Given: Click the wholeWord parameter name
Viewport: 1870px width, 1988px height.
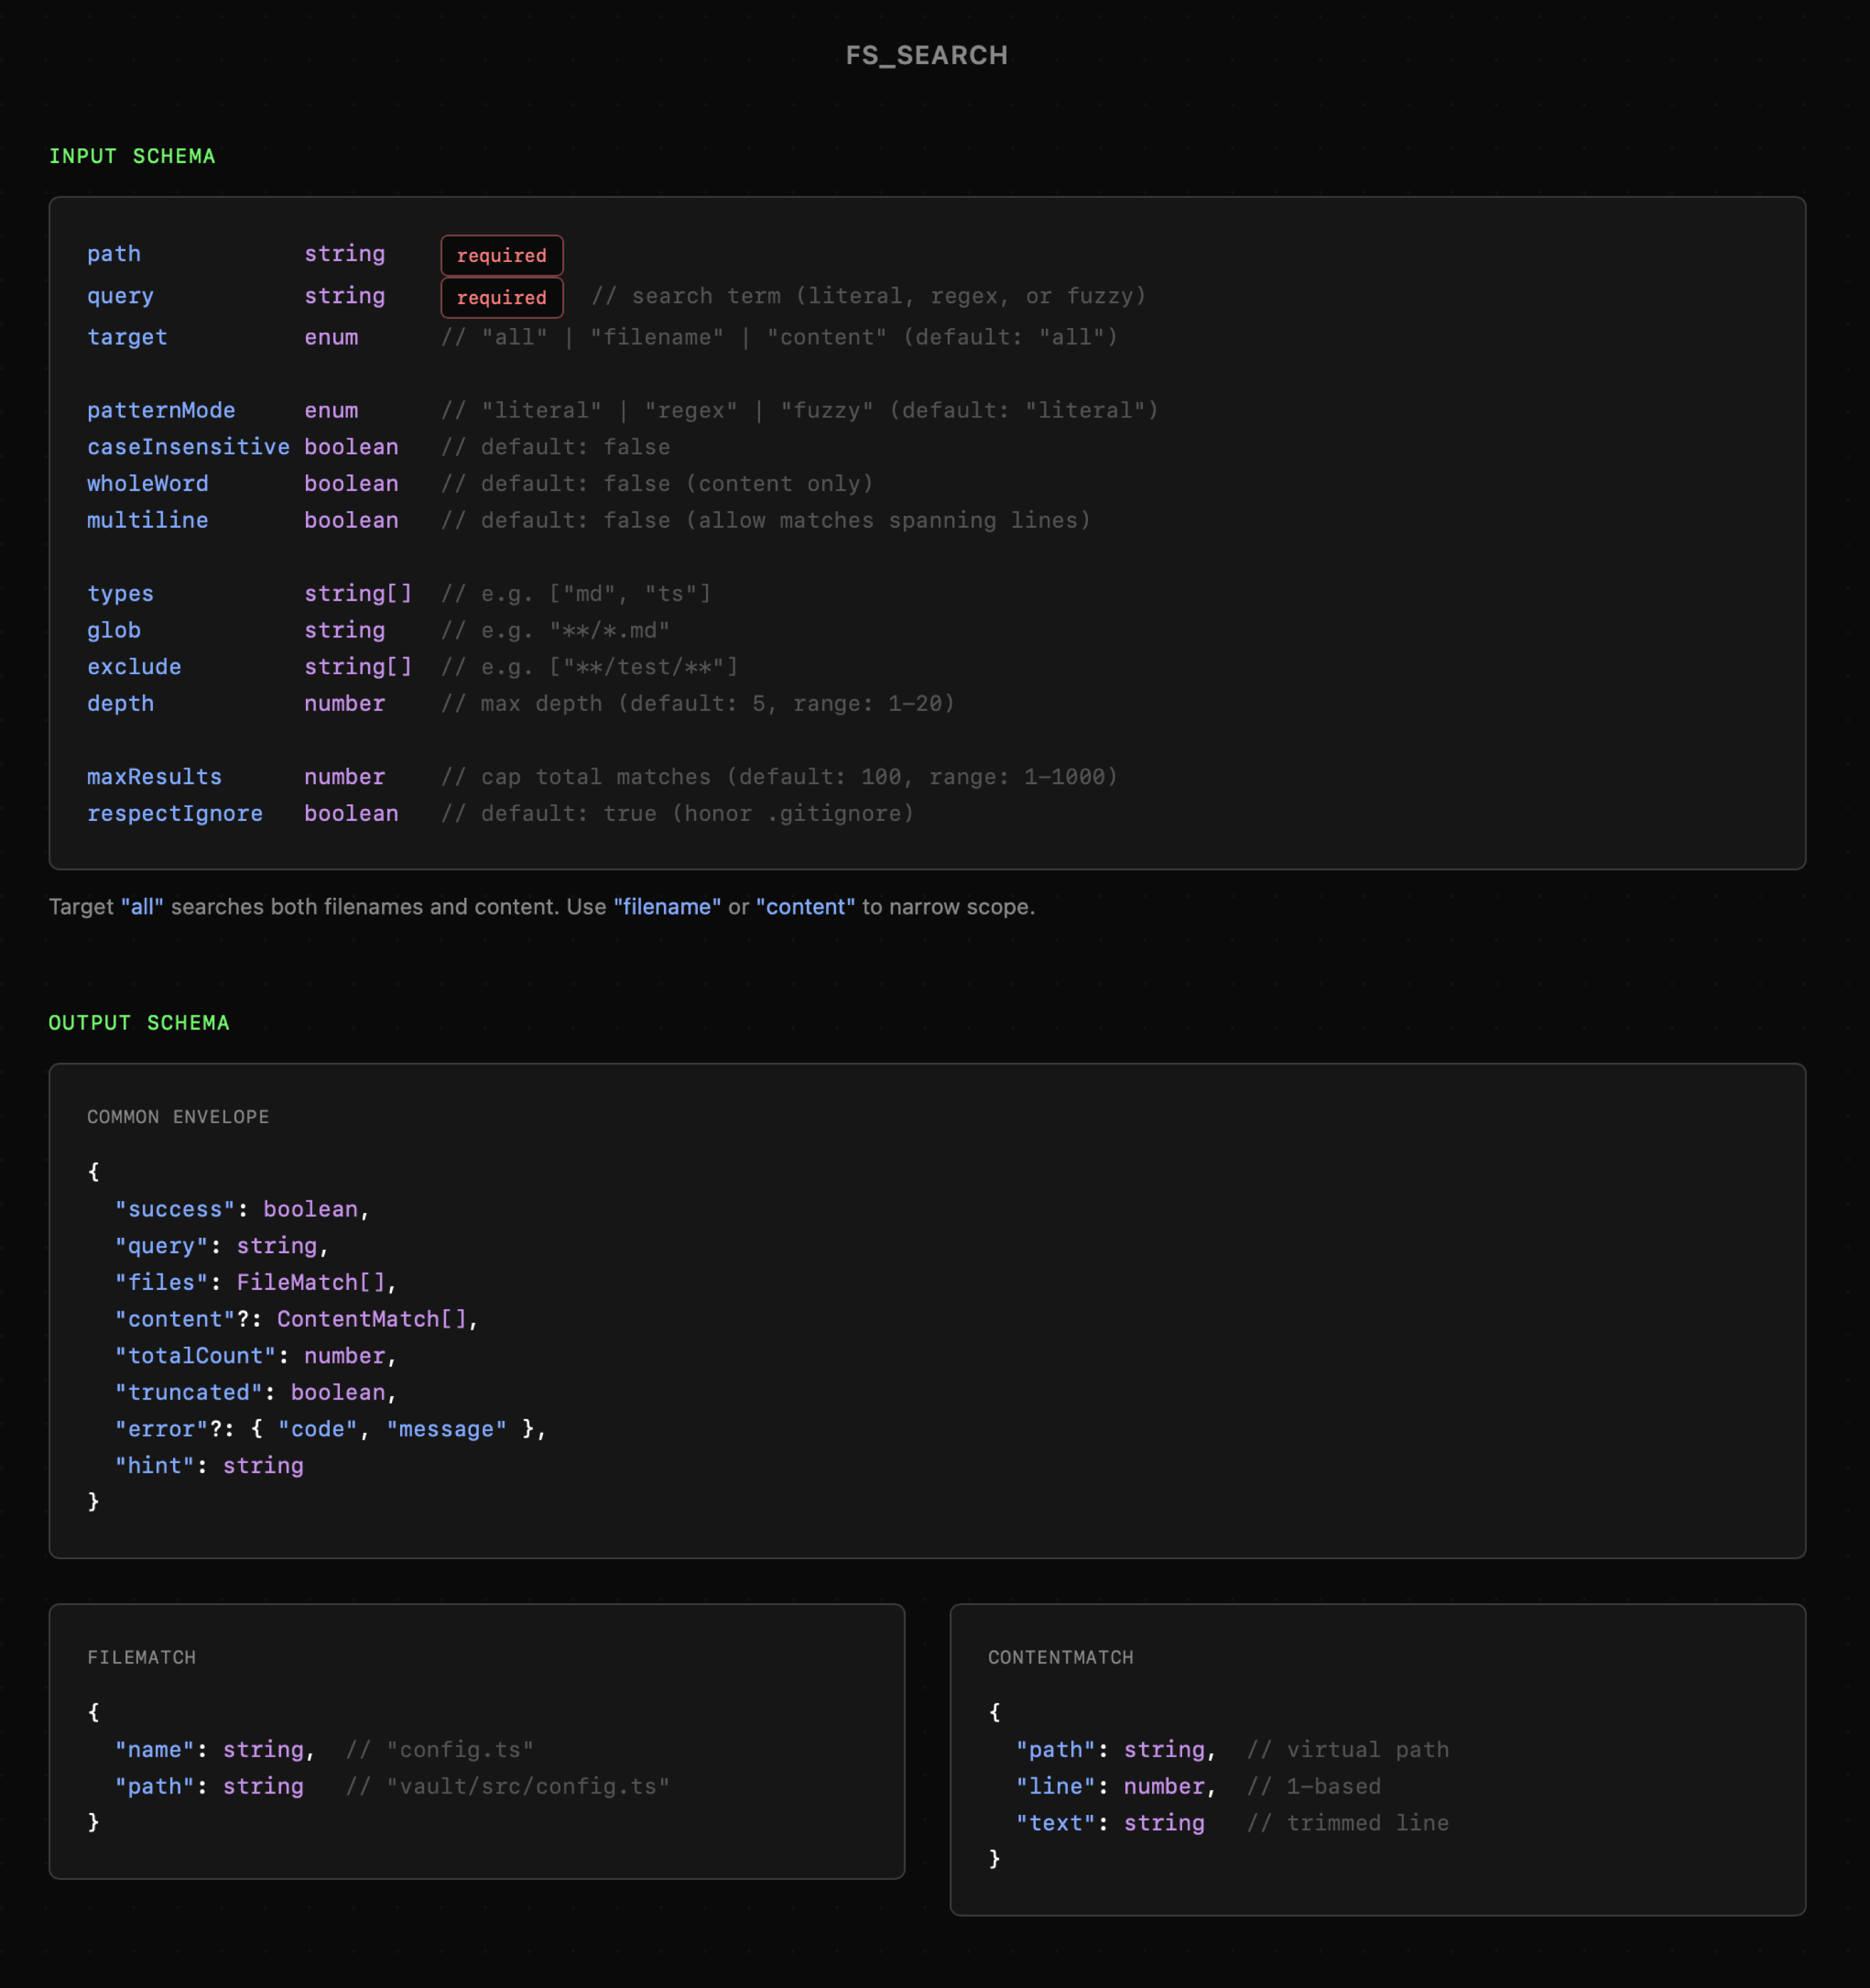Looking at the screenshot, I should [x=147, y=484].
